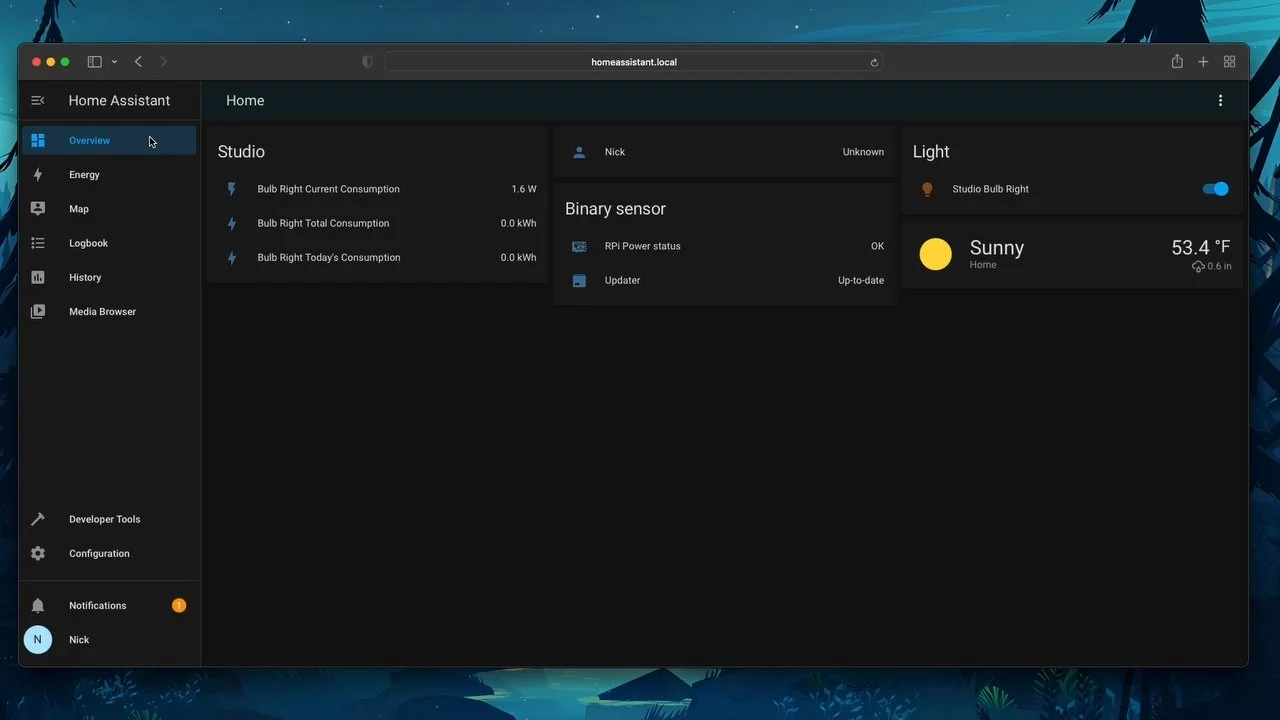Click the Bulb Right Today's Consumption label
1280x720 pixels.
pyautogui.click(x=329, y=258)
